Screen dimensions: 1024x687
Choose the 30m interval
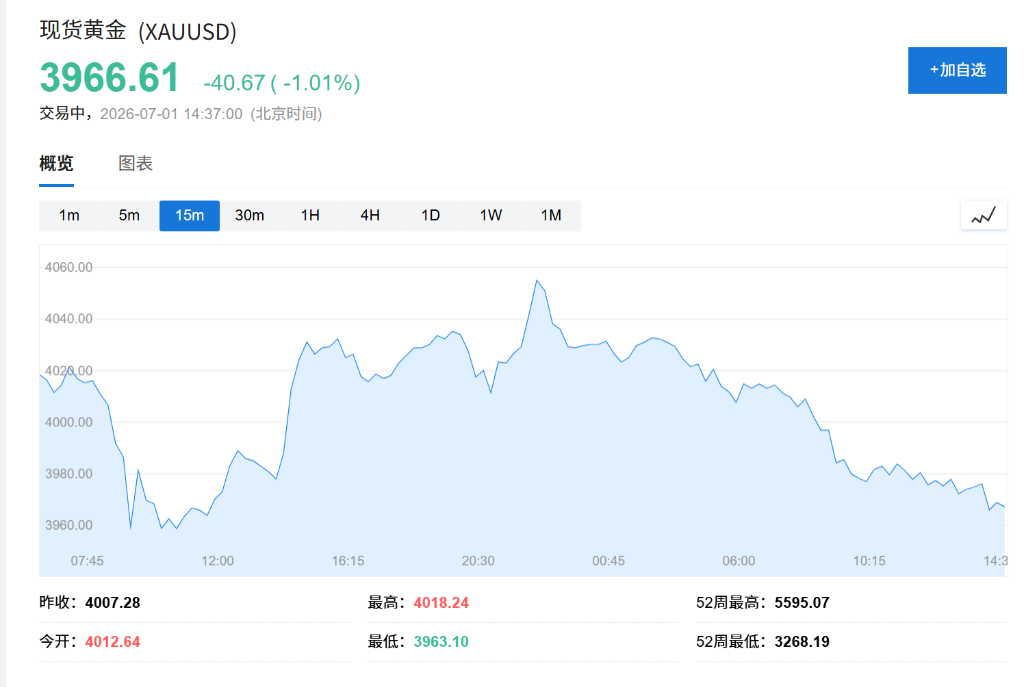click(x=249, y=216)
